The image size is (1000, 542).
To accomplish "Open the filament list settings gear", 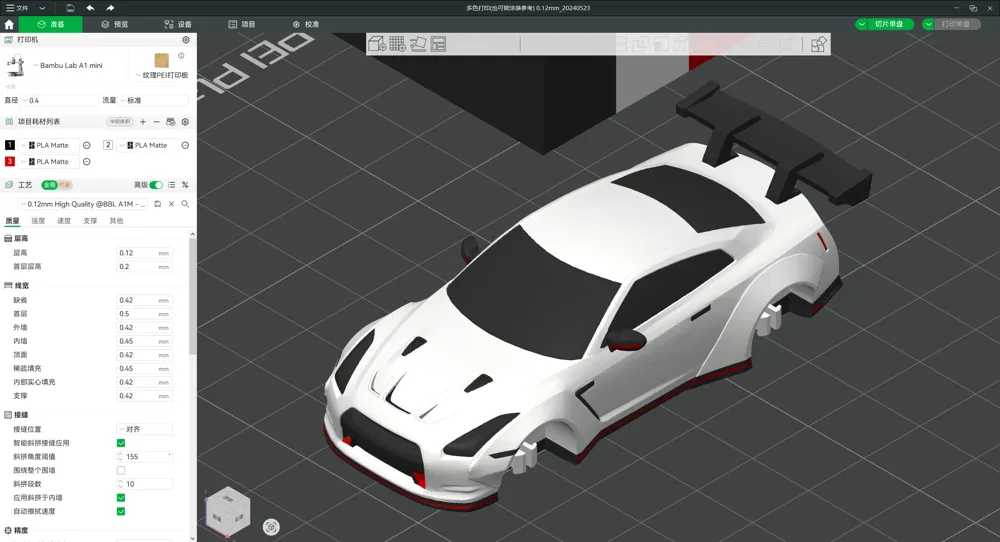I will point(186,122).
